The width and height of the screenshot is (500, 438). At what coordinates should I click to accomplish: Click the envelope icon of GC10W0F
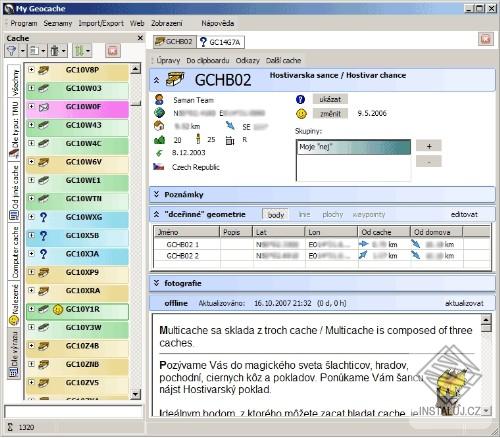[44, 107]
